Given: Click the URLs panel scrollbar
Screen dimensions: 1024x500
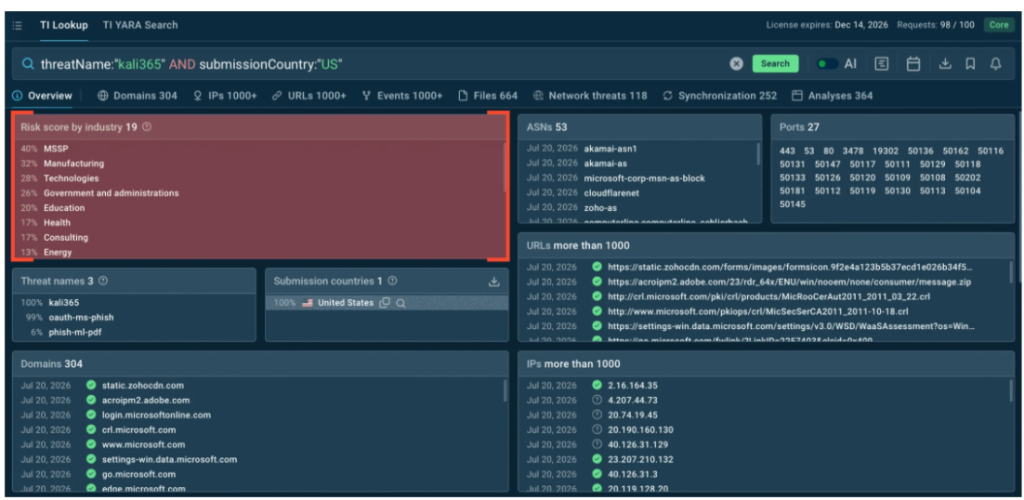Looking at the screenshot, I should coord(1012,272).
